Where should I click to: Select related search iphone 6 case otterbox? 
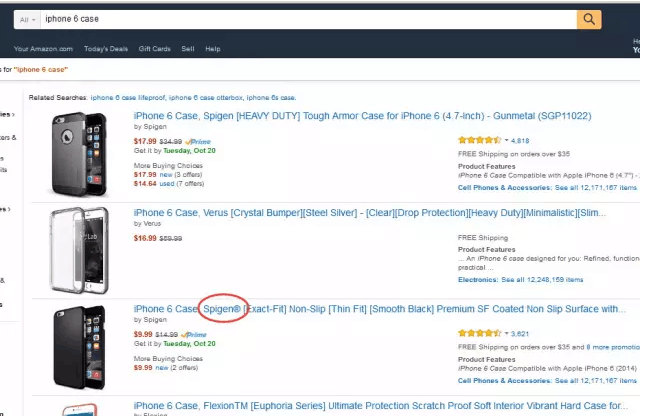coord(206,98)
